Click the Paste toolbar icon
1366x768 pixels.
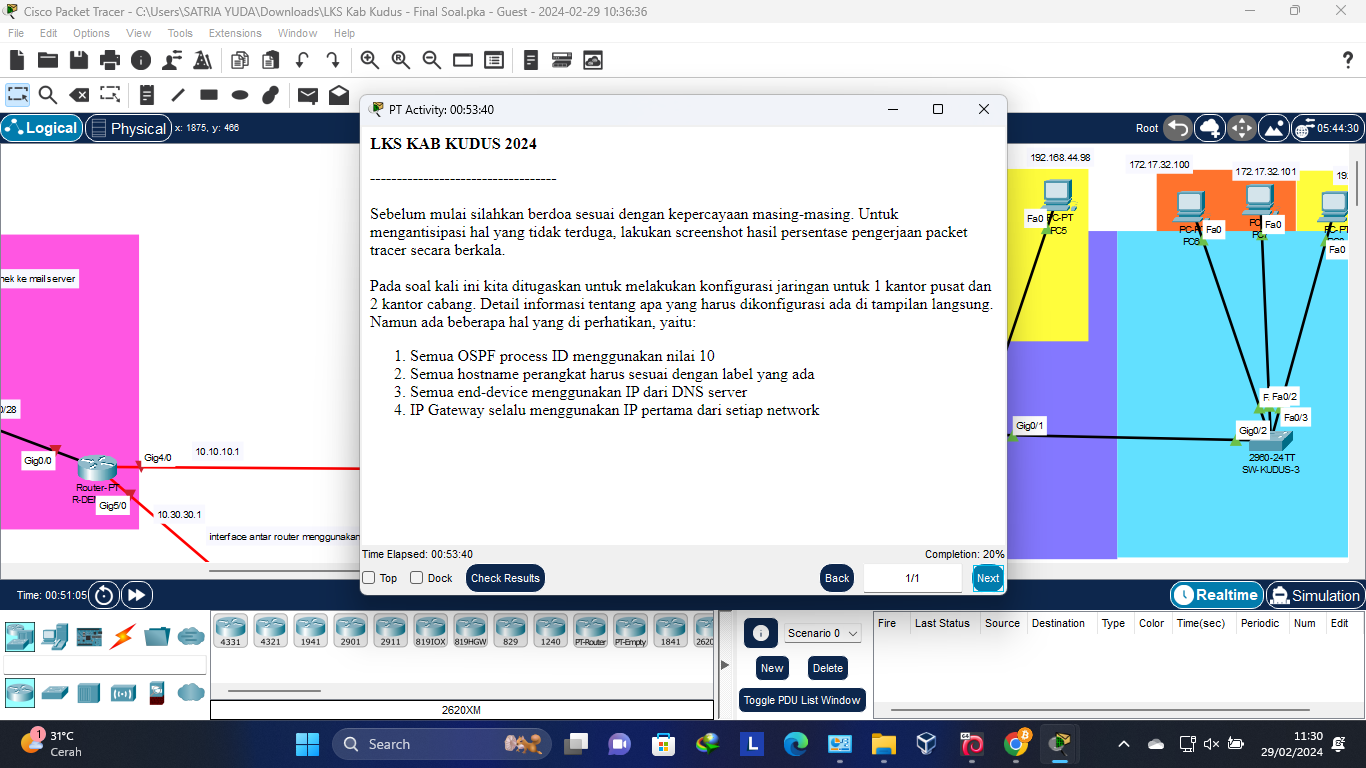click(x=270, y=60)
